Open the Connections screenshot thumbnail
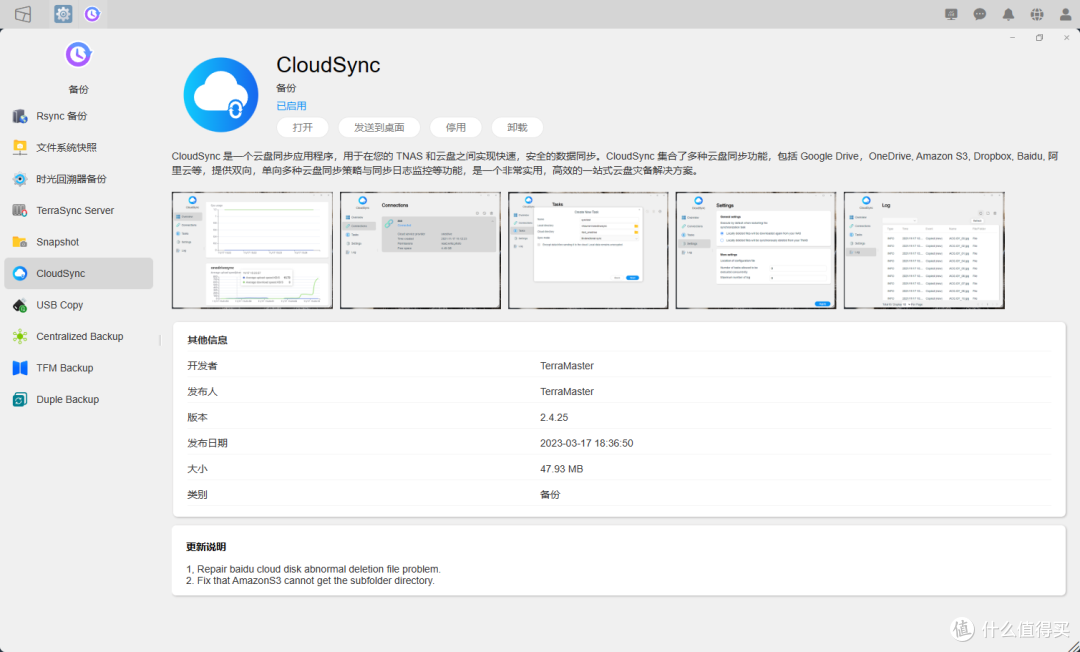The height and width of the screenshot is (652, 1080). (x=420, y=251)
